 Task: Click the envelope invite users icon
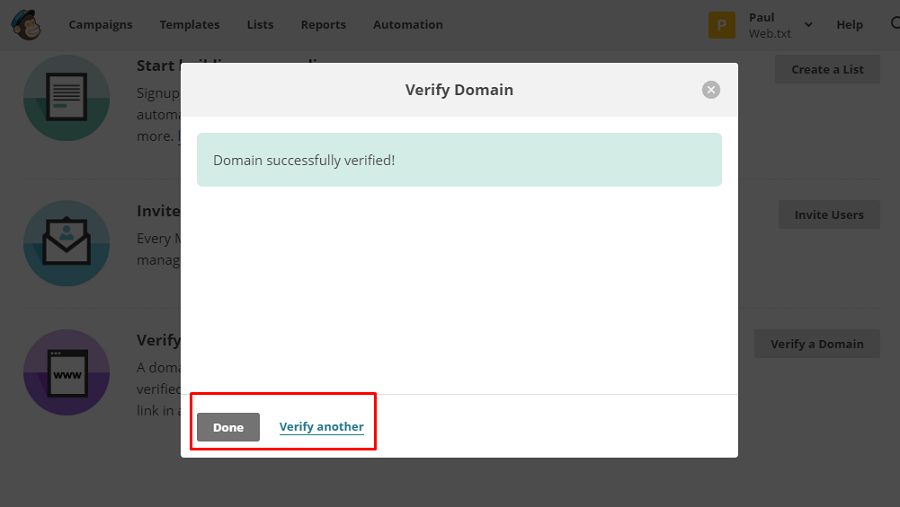66,243
